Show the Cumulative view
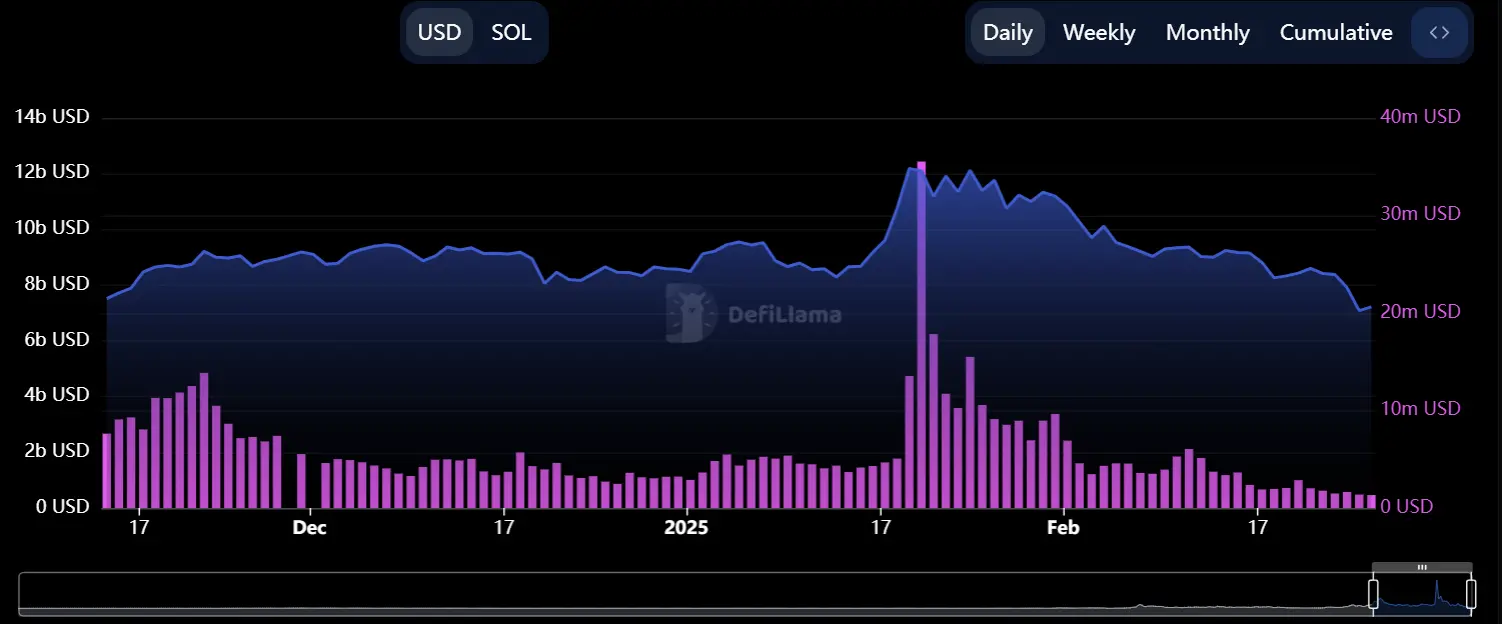Image resolution: width=1502 pixels, height=624 pixels. tap(1335, 32)
